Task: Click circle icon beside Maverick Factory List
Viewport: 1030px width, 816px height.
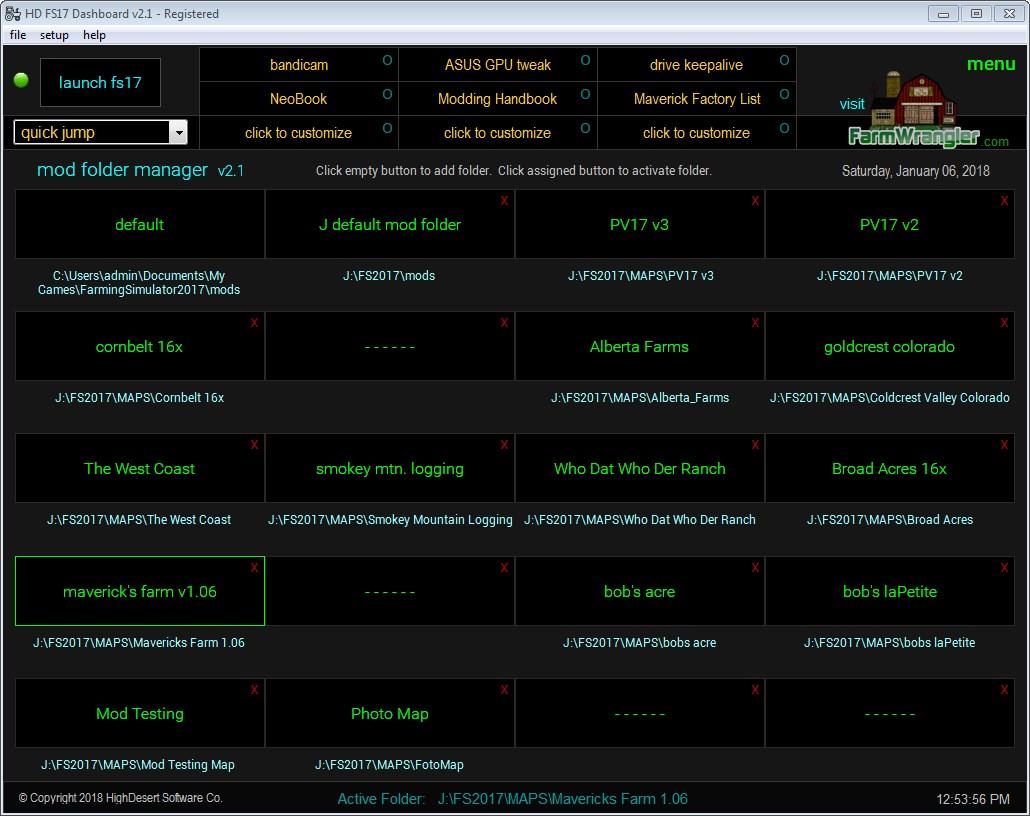Action: pyautogui.click(x=784, y=95)
